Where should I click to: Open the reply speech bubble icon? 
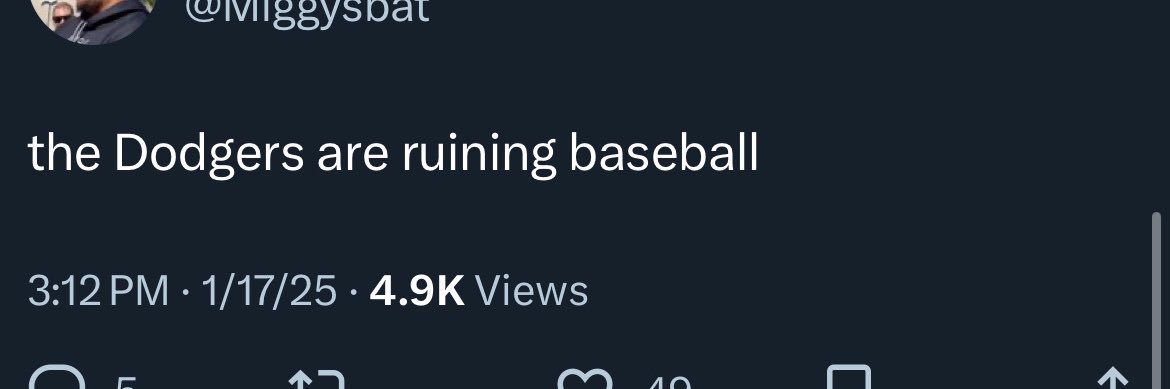pos(58,379)
